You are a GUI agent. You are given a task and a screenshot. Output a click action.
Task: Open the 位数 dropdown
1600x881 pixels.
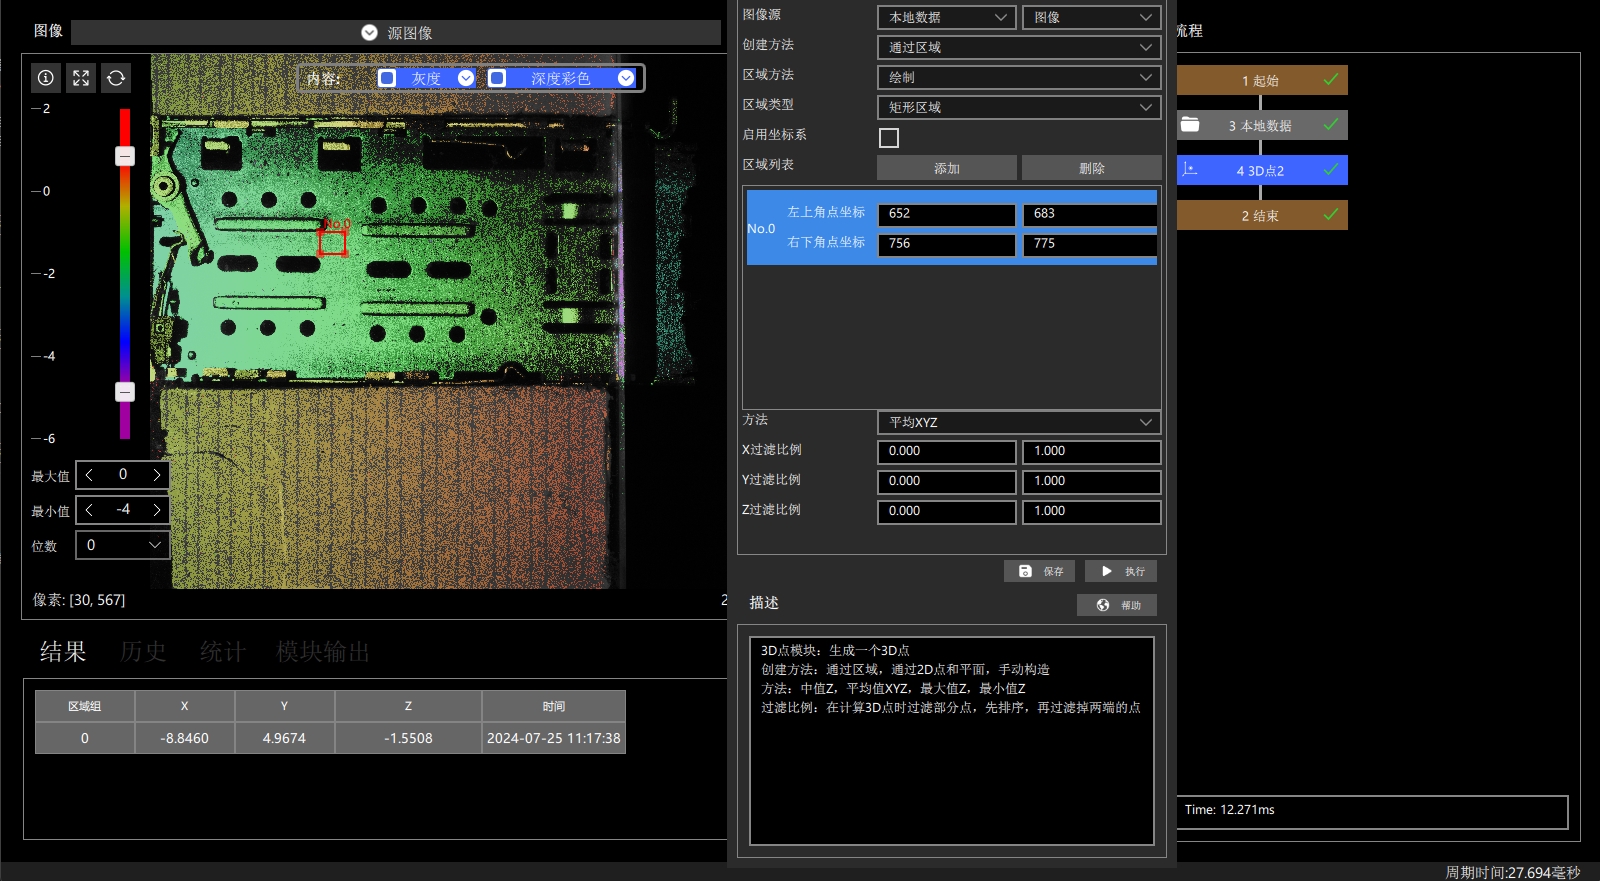point(123,545)
